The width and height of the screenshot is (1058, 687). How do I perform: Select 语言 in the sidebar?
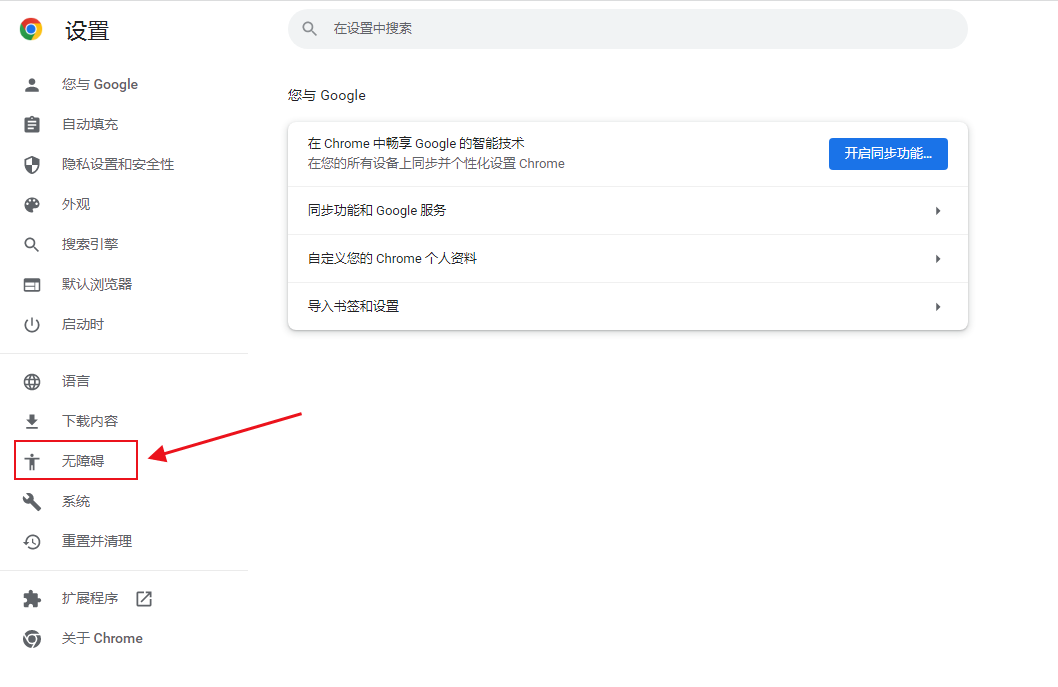76,381
